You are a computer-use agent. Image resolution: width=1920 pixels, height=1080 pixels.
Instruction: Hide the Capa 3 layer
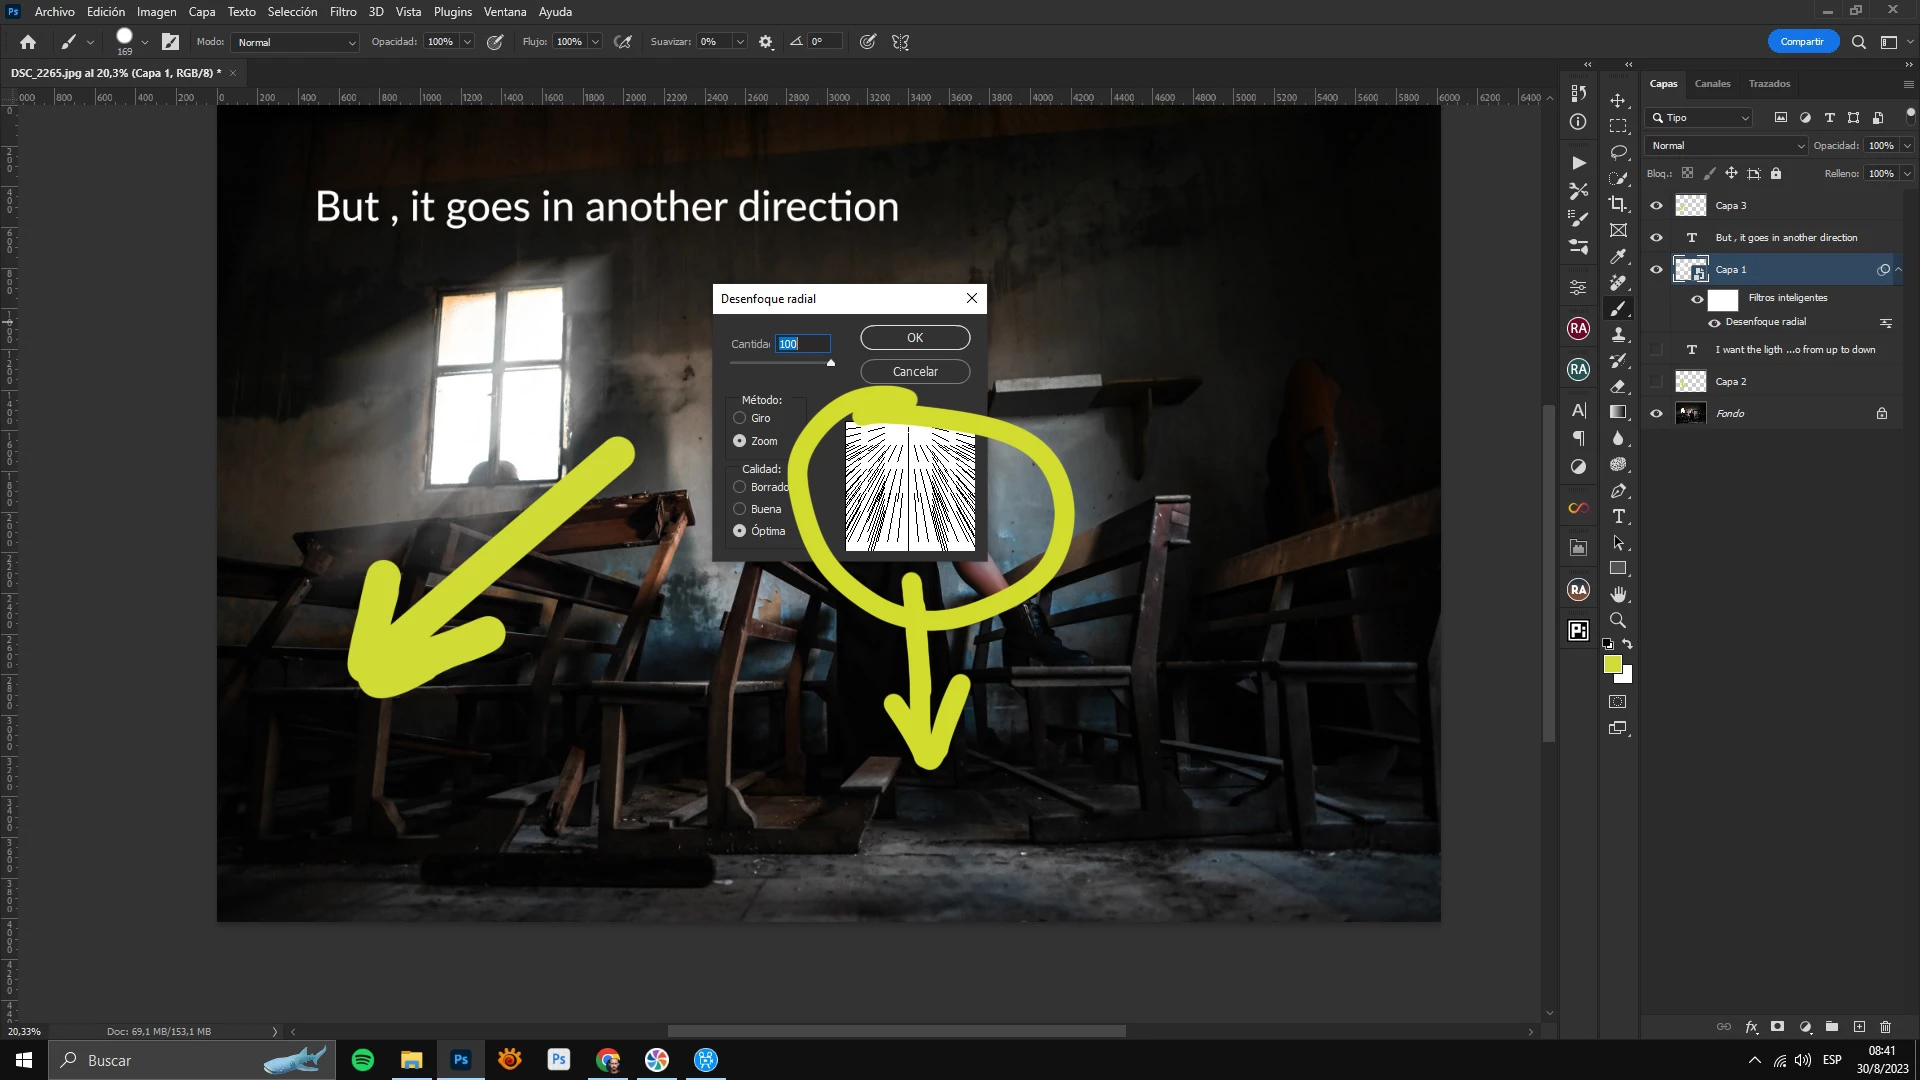click(x=1656, y=205)
